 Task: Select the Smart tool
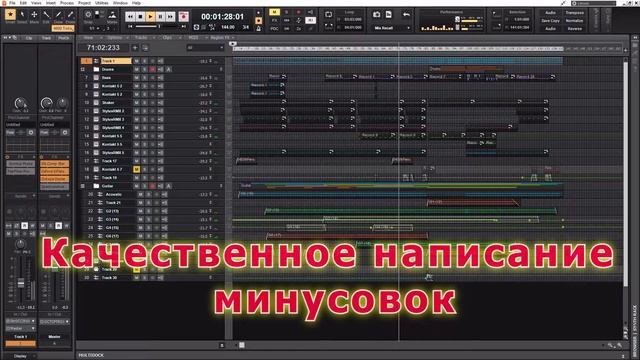pos(10,15)
